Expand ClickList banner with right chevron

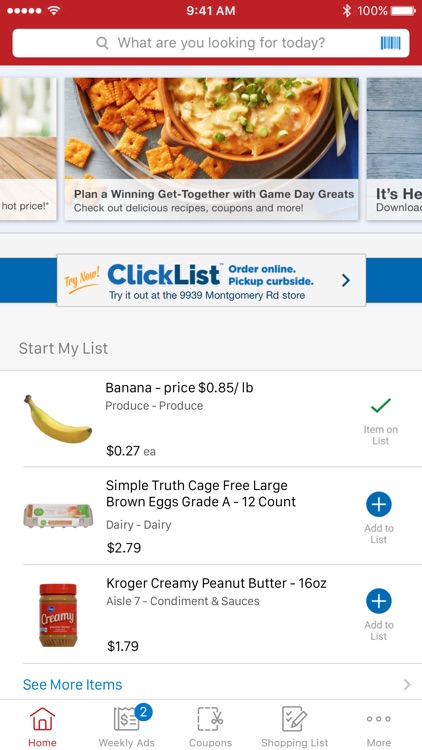tap(346, 280)
